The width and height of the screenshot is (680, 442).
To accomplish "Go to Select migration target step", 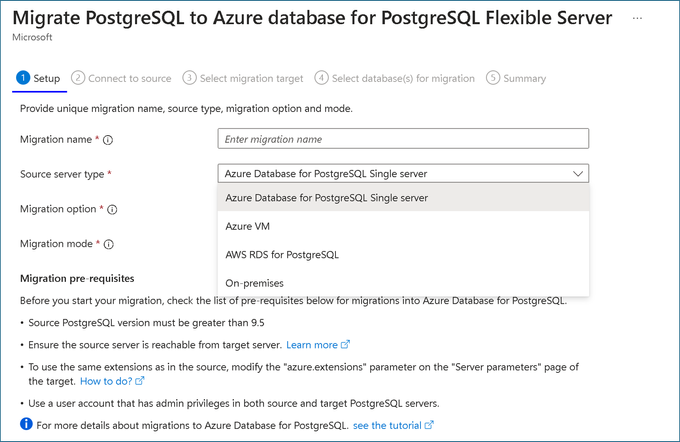I will coord(243,79).
